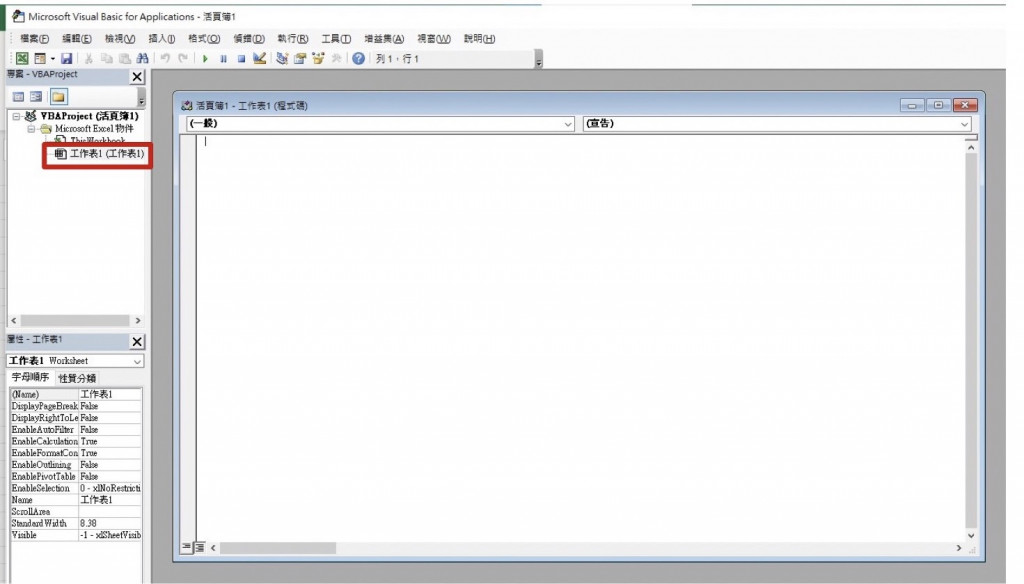This screenshot has width=1024, height=584.
Task: Switch to the 性質分類 tab
Action: [77, 378]
